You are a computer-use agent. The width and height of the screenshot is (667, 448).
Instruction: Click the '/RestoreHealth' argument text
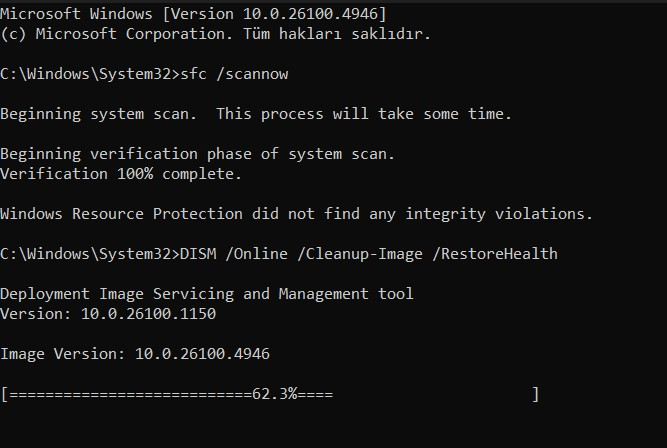tap(495, 254)
